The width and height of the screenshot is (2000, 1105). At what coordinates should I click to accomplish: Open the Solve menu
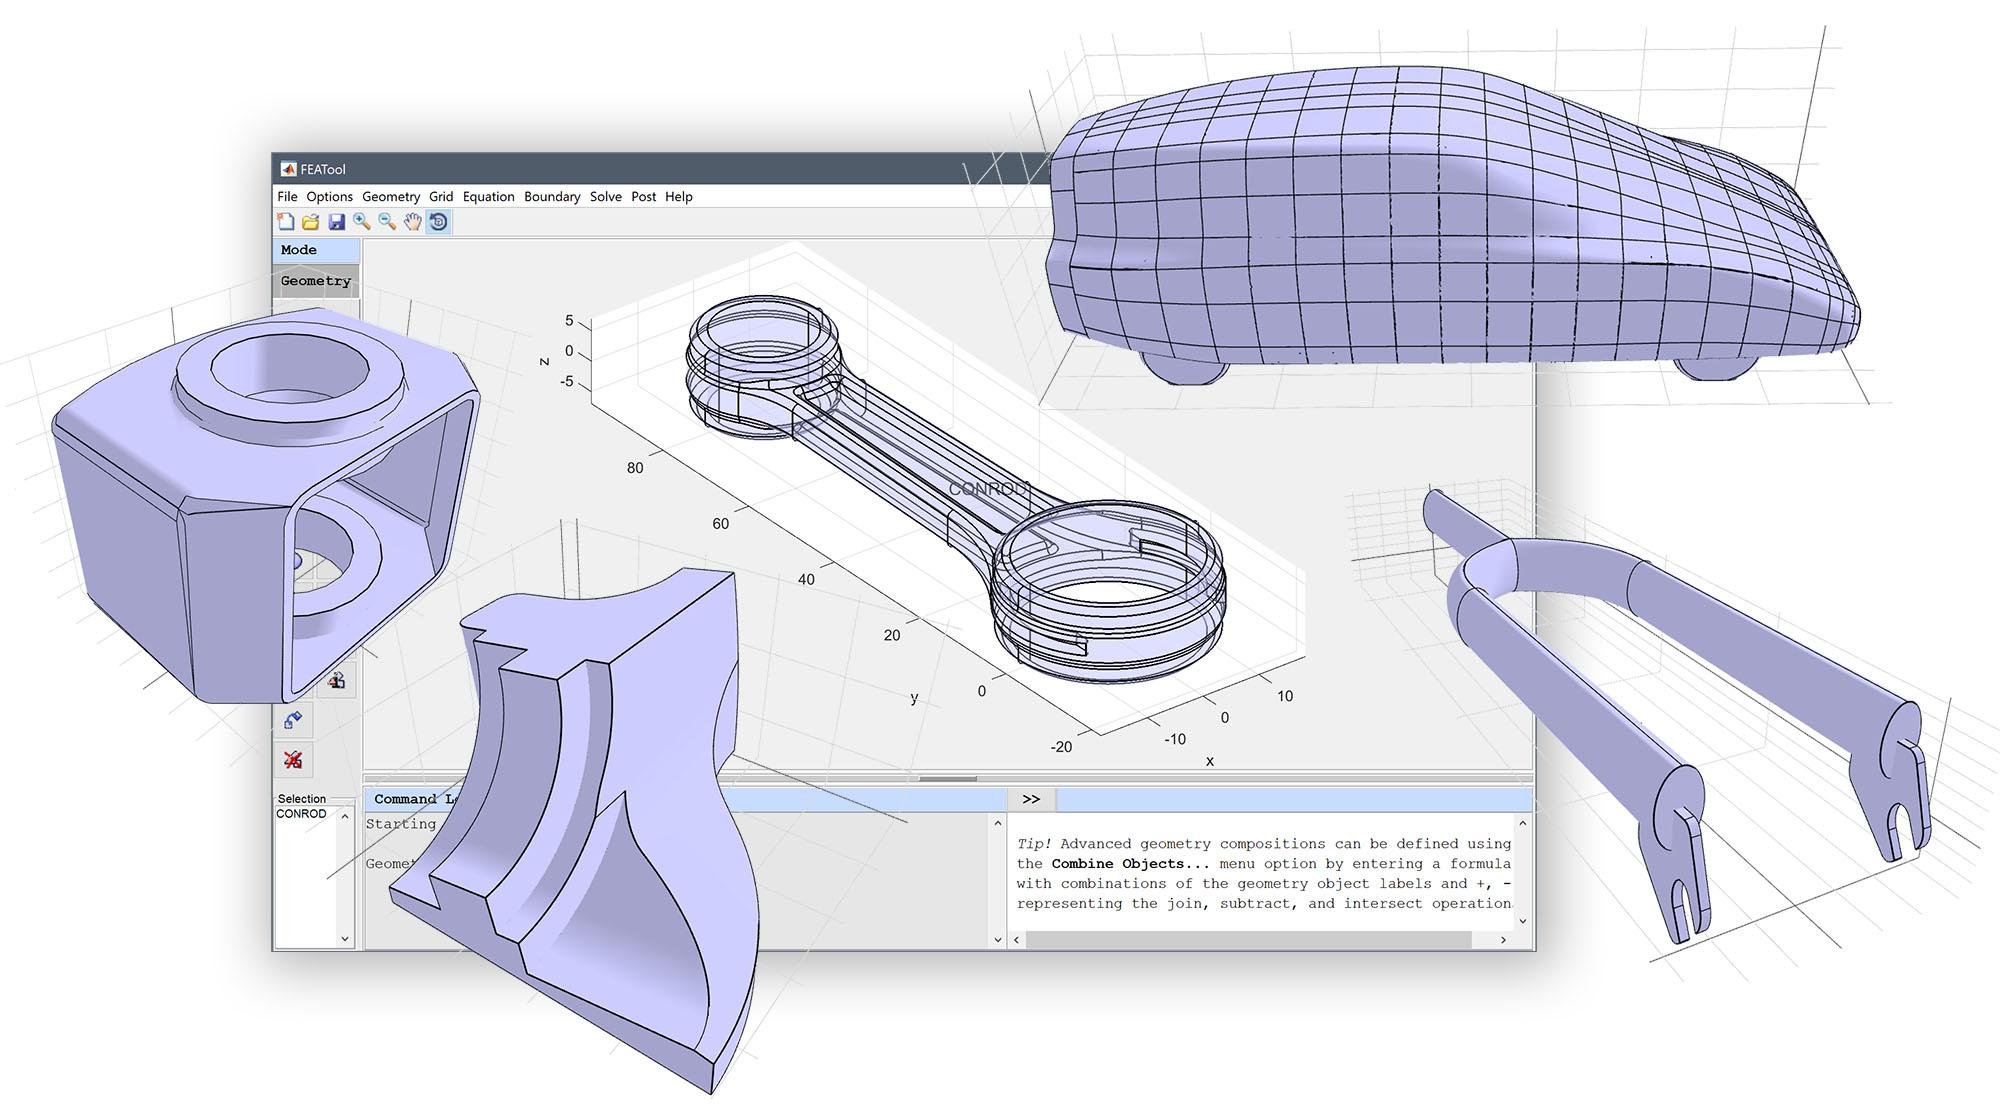tap(605, 197)
